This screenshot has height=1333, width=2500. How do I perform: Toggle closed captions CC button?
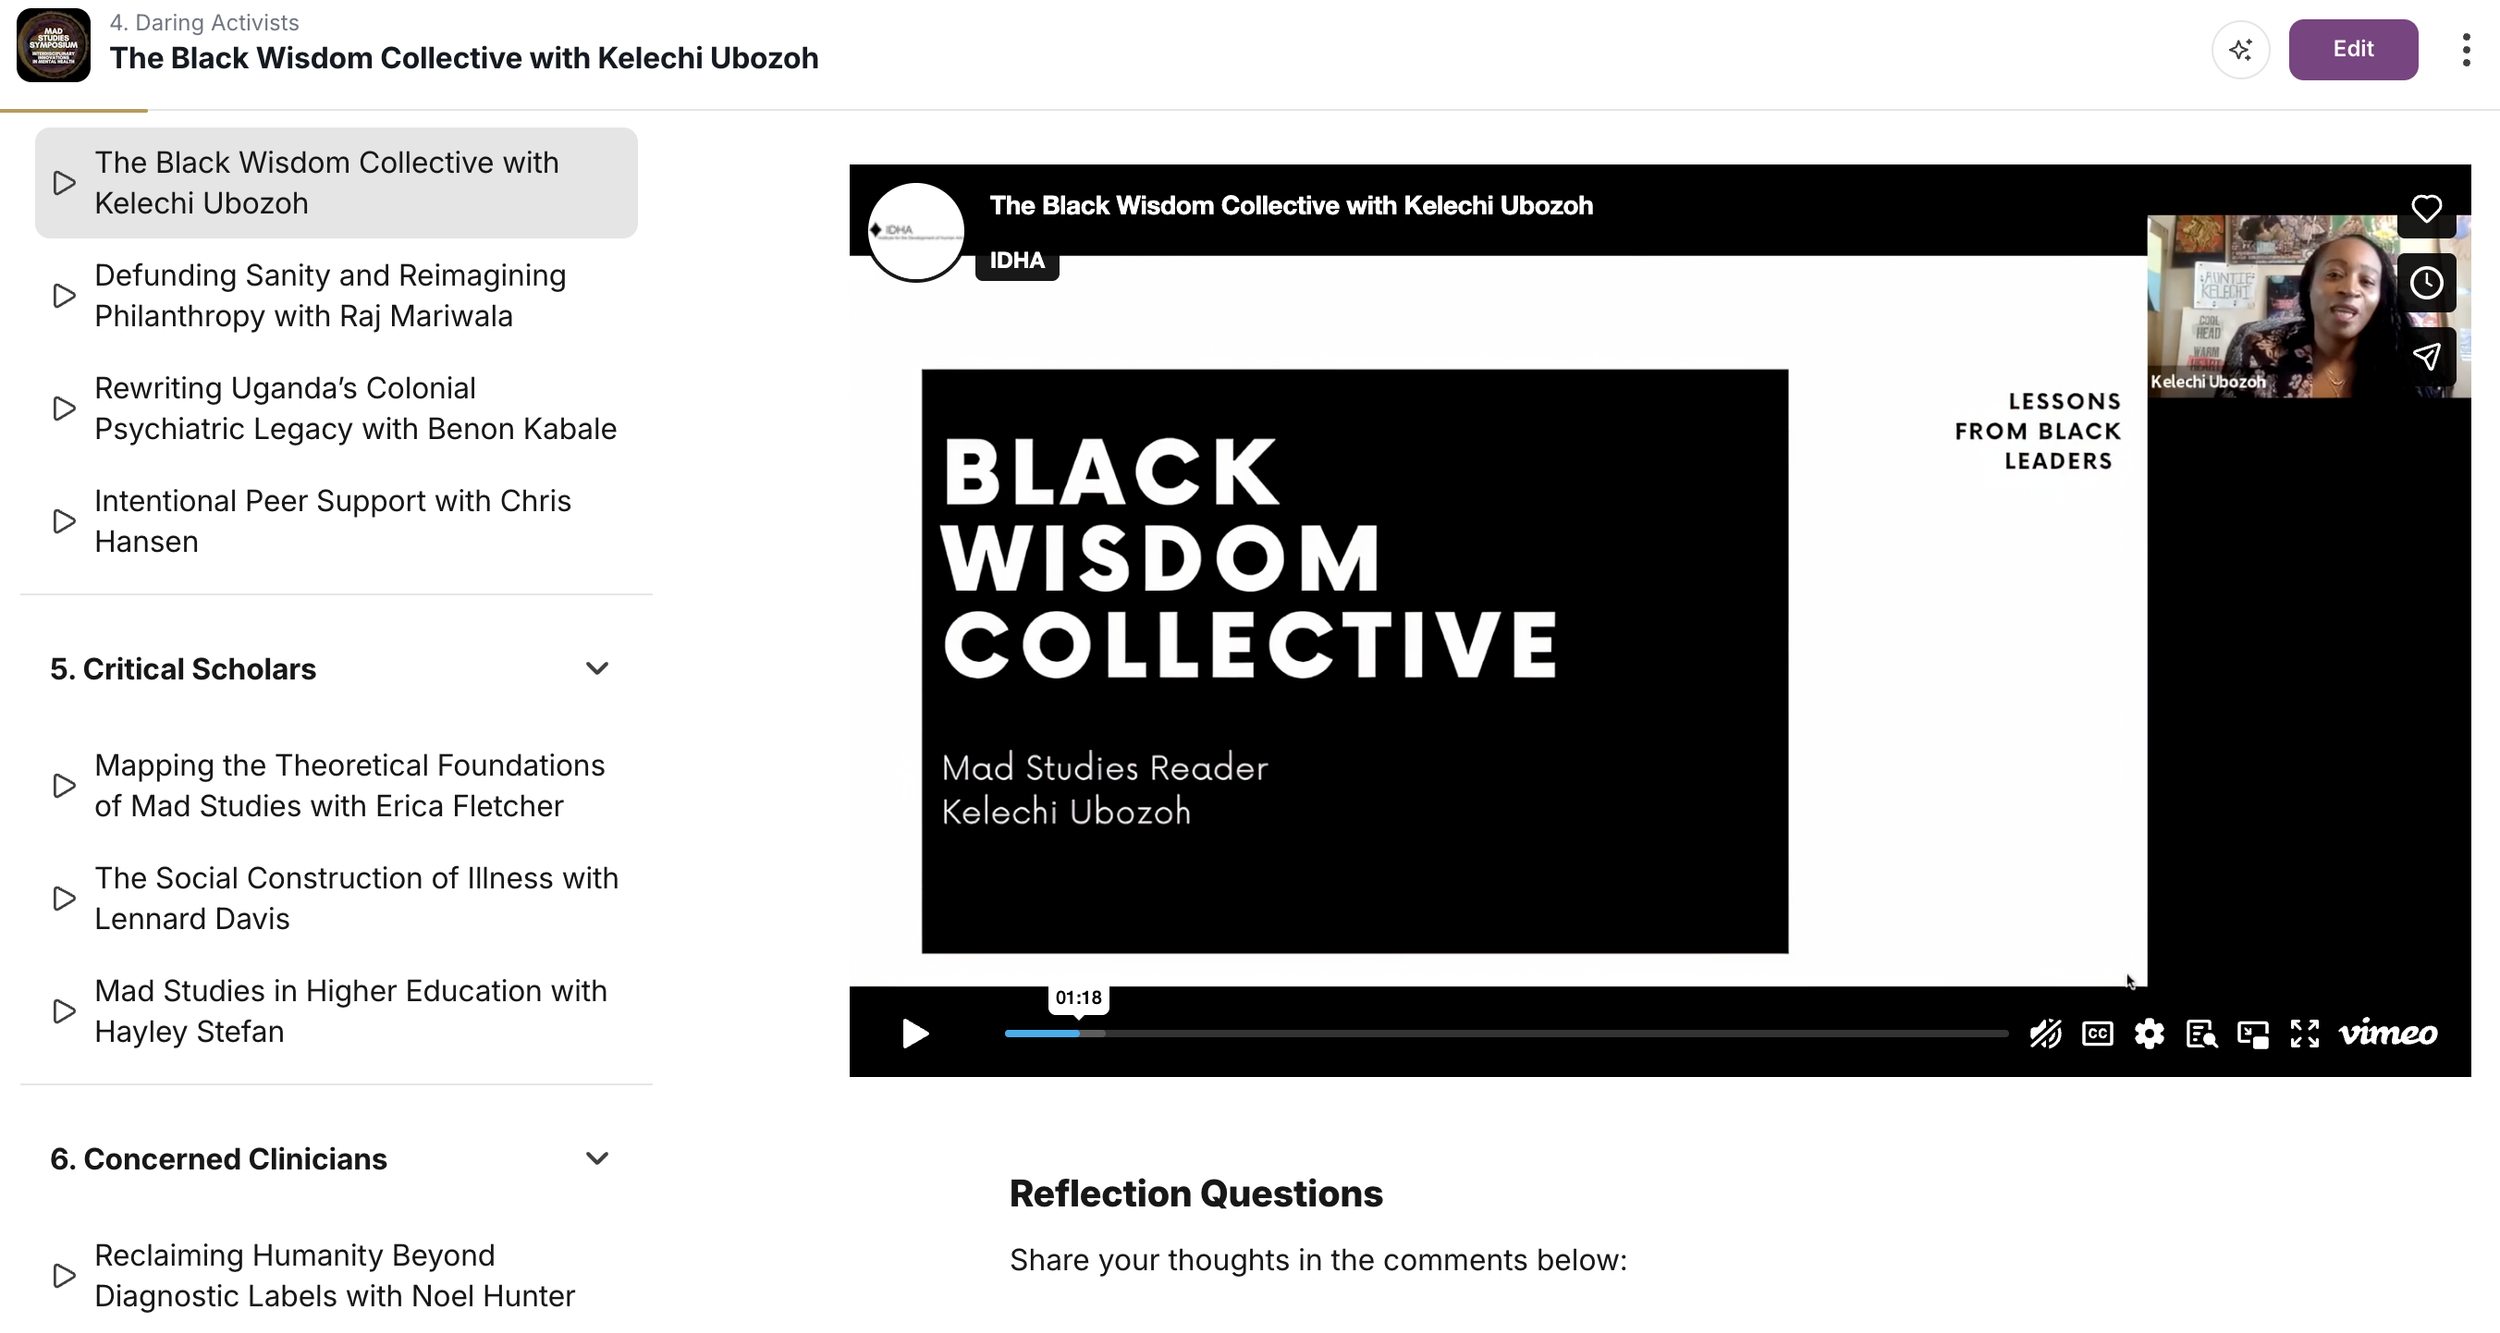pyautogui.click(x=2097, y=1033)
